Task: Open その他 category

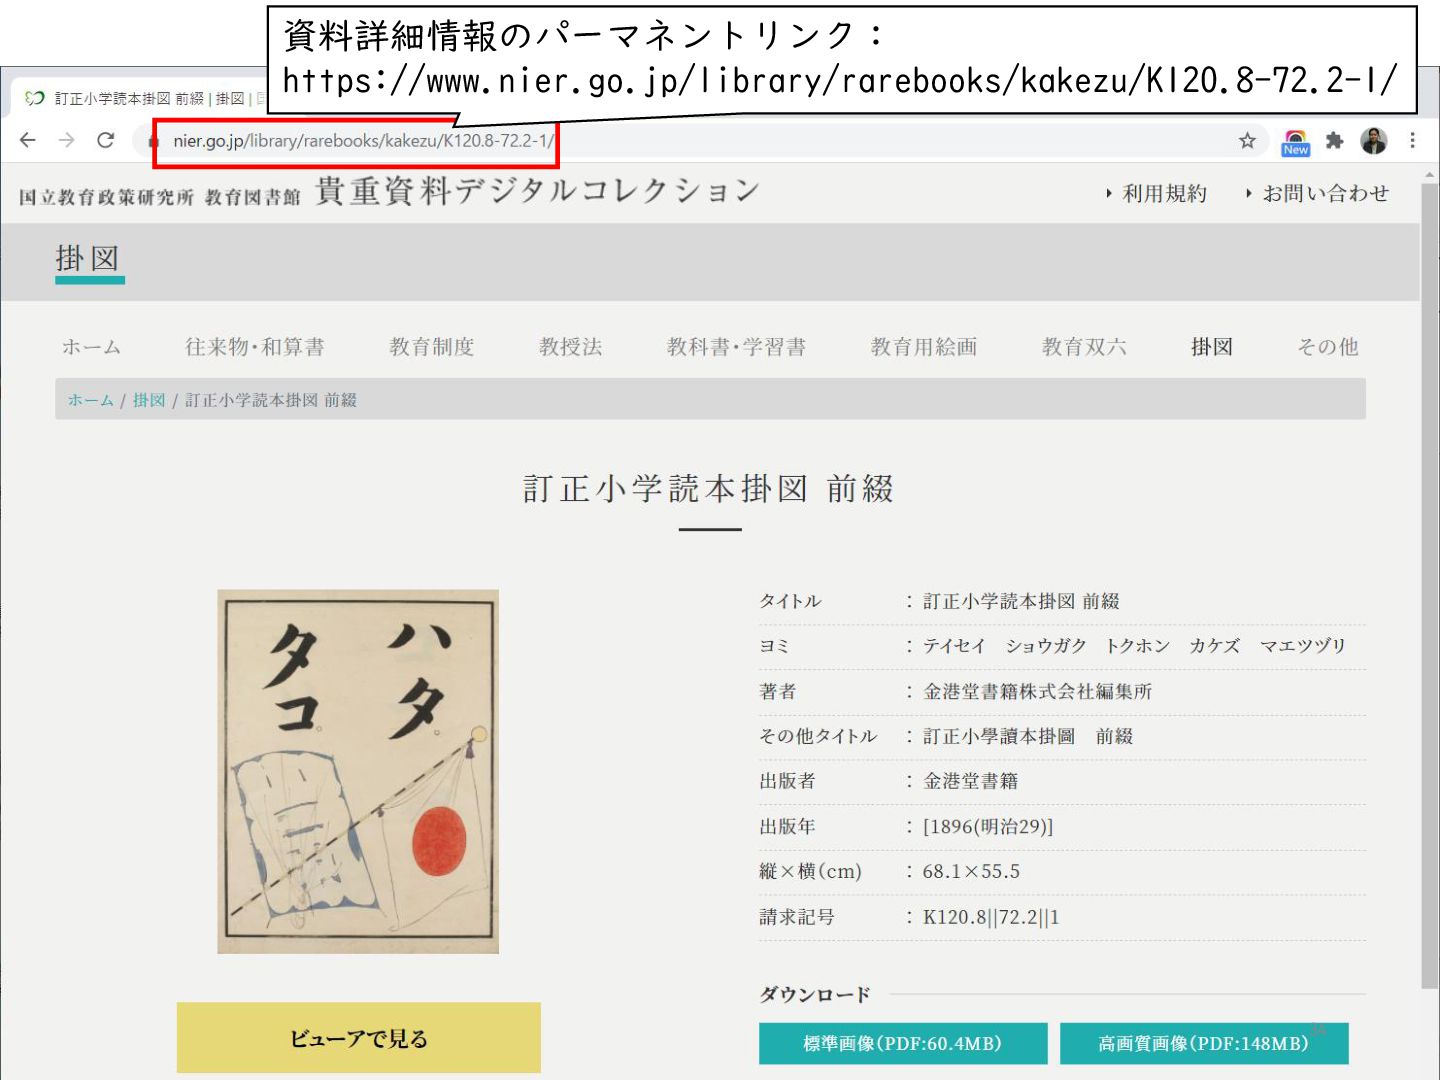Action: click(x=1328, y=347)
